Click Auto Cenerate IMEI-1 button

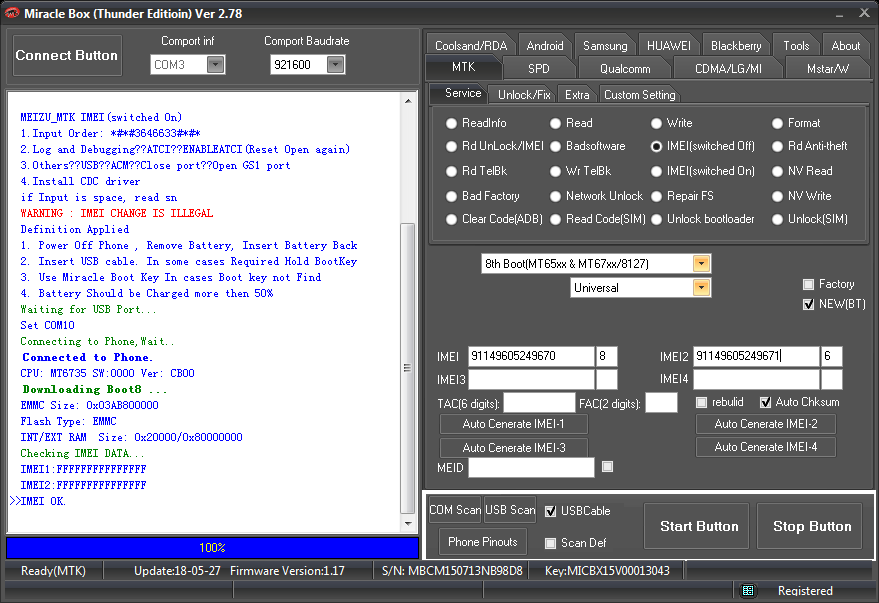pos(513,424)
